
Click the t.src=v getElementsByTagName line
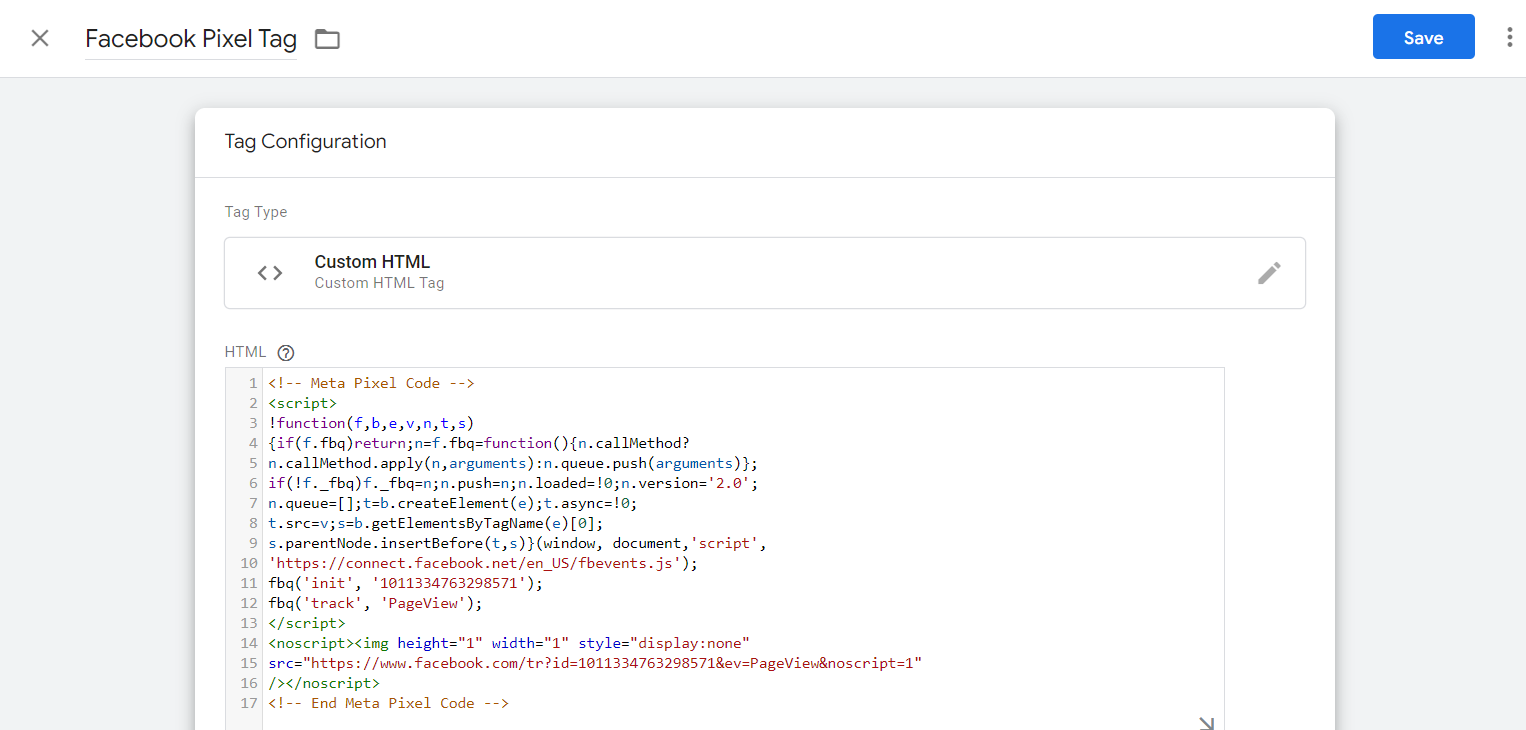coord(436,523)
